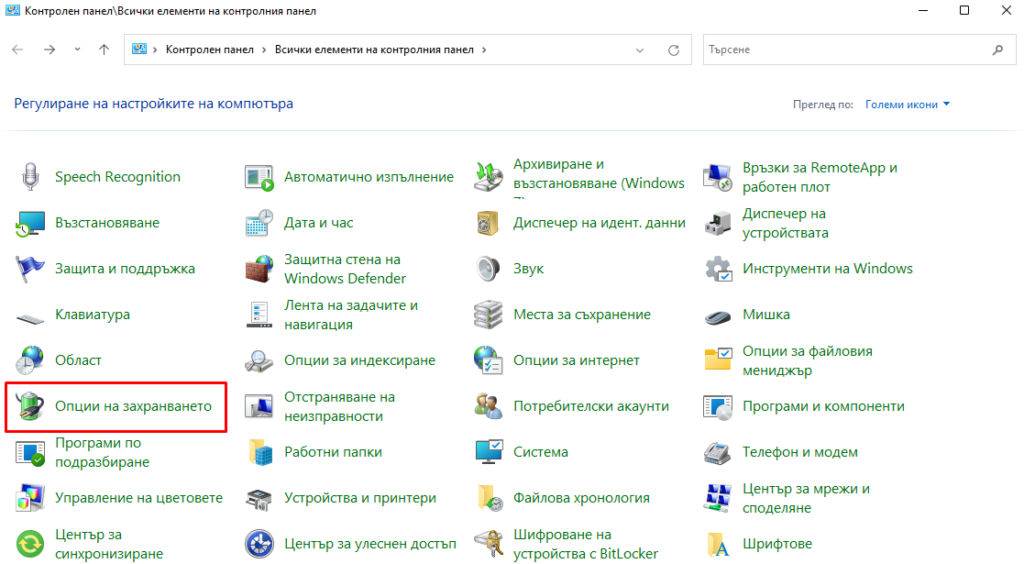
Task: Open the Област globe clock icon
Action: pyautogui.click(x=30, y=360)
